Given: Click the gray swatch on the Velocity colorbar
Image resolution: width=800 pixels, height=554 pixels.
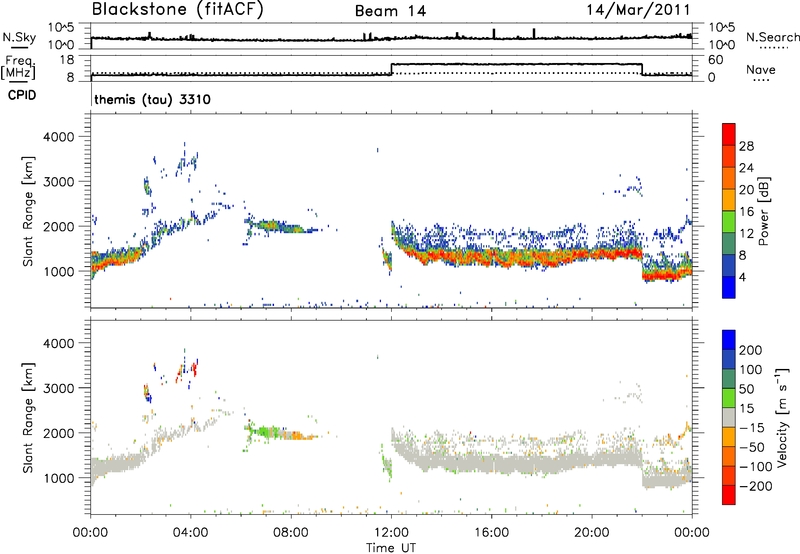Looking at the screenshot, I should tap(729, 417).
